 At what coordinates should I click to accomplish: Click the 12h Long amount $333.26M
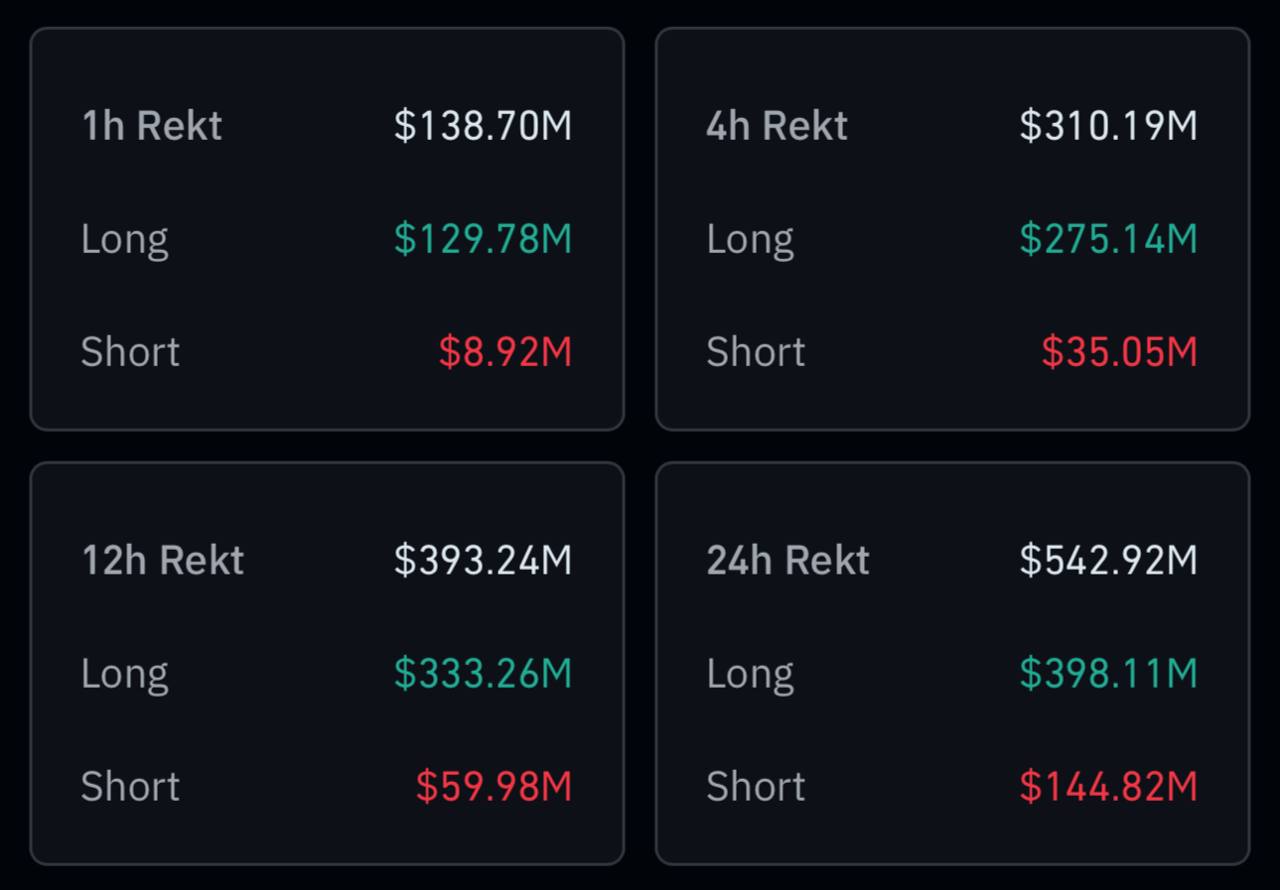pyautogui.click(x=483, y=673)
